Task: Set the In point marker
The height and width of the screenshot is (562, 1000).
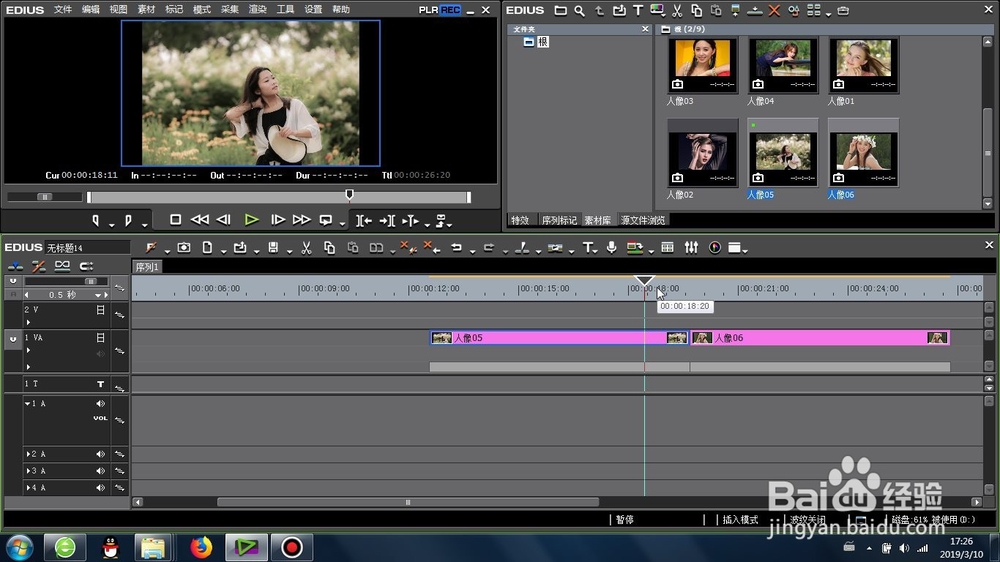Action: tap(96, 221)
